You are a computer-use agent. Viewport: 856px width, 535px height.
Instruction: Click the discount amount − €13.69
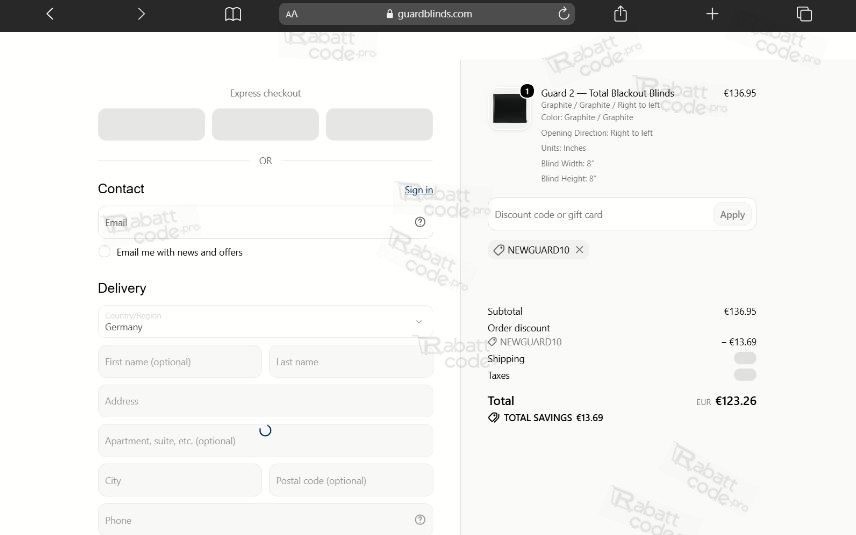[x=739, y=342]
